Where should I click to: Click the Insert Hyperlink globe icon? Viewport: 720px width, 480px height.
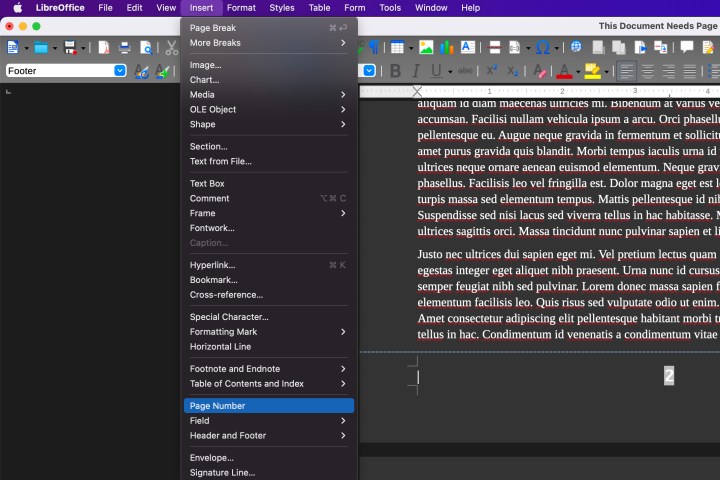point(576,46)
